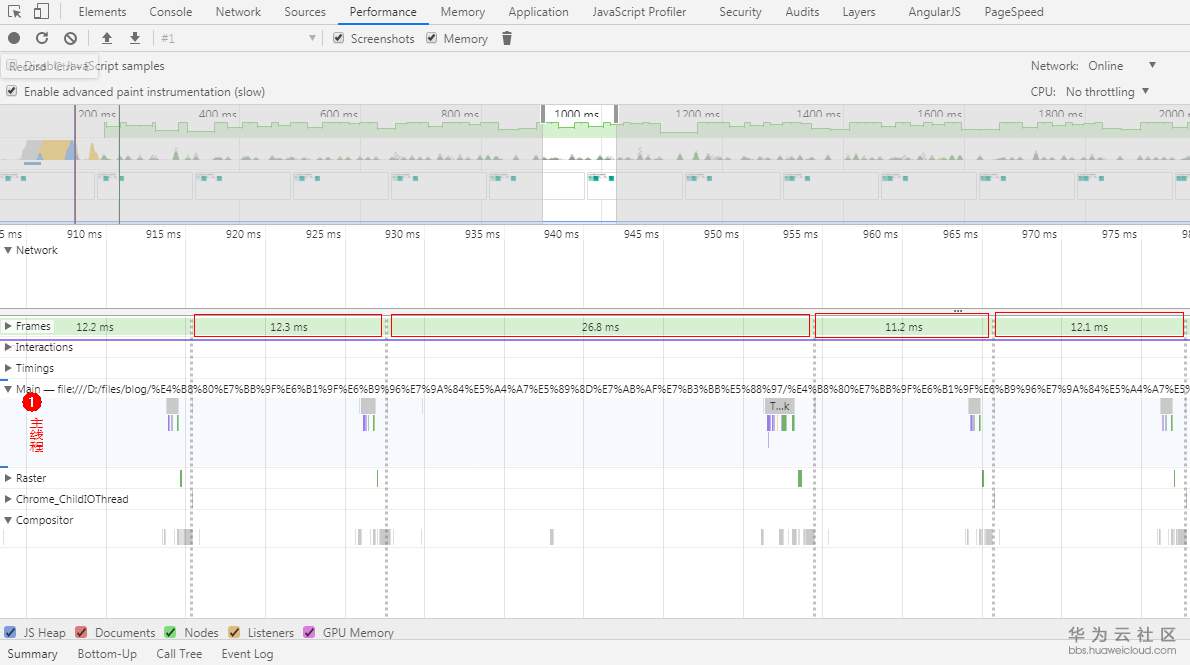1190x665 pixels.
Task: Toggle the Screenshots checkbox
Action: coord(338,38)
